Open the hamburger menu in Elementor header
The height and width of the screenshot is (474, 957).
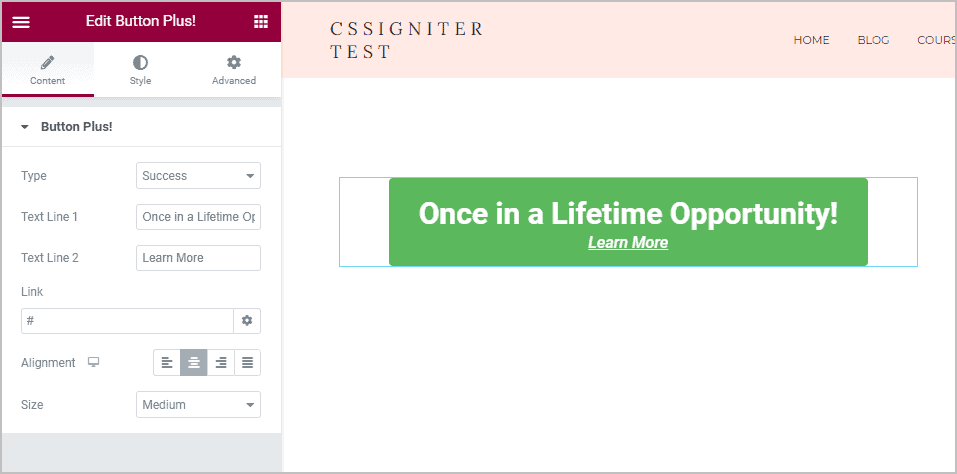(21, 22)
